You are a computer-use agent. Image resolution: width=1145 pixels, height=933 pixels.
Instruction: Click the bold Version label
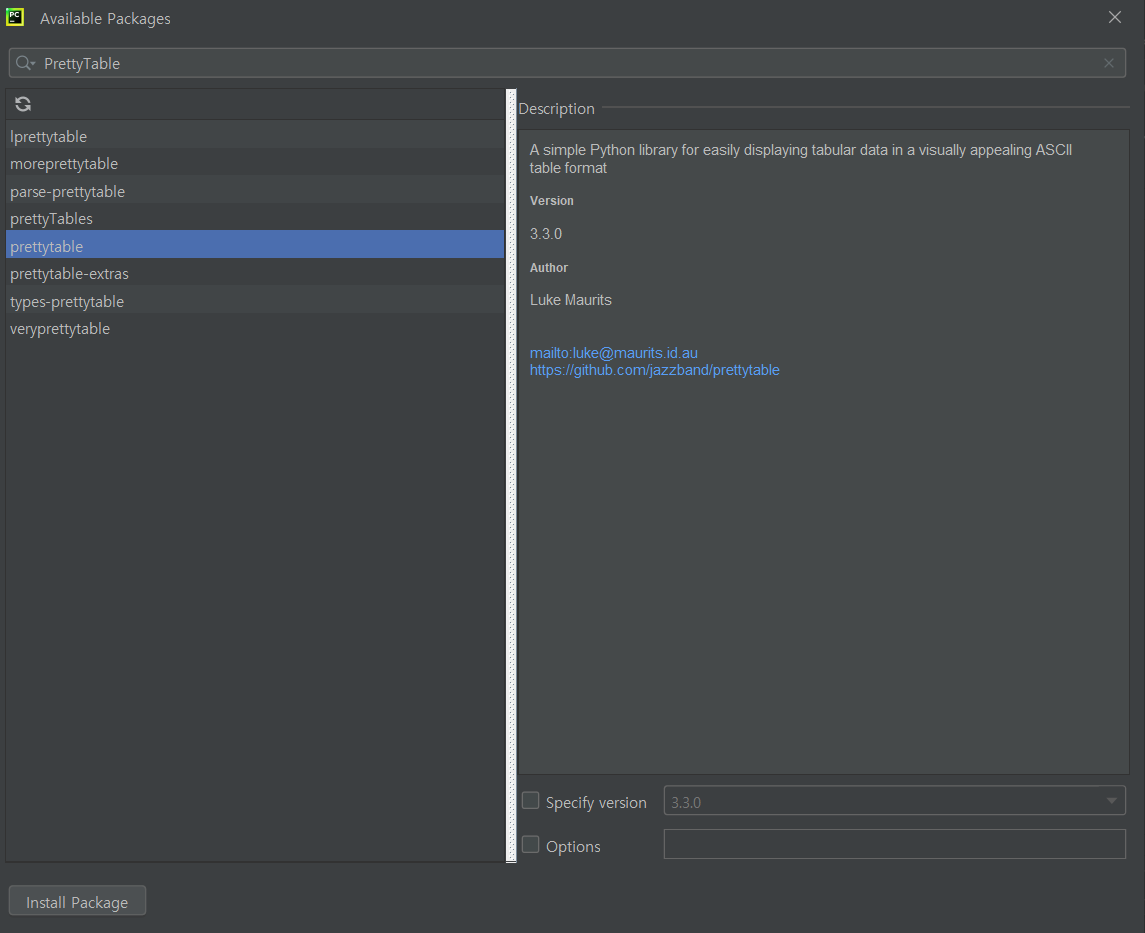pos(551,201)
